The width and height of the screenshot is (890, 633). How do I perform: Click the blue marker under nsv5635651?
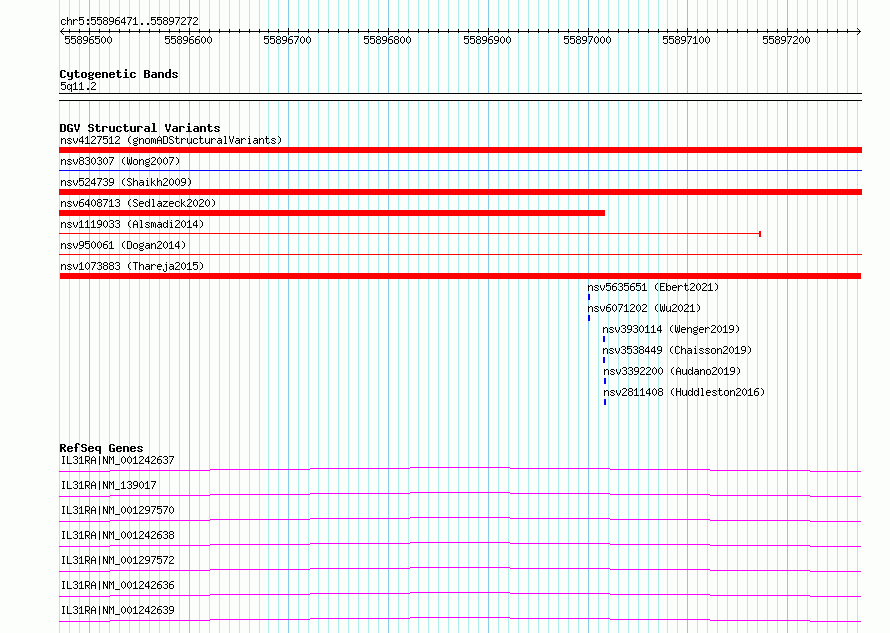point(589,297)
